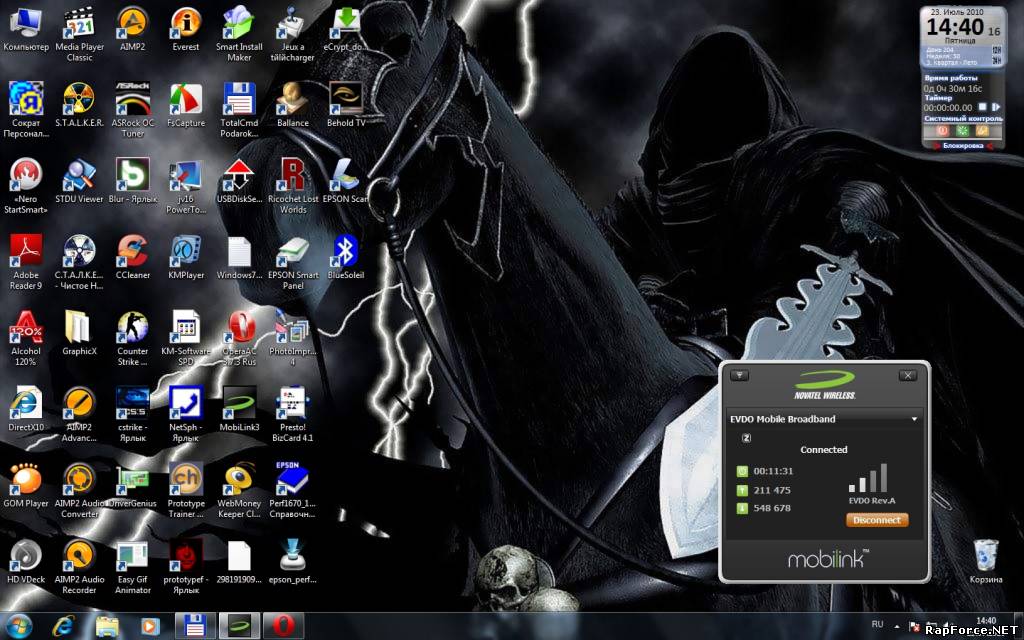
Task: Click the Ballance game icon
Action: click(x=293, y=105)
